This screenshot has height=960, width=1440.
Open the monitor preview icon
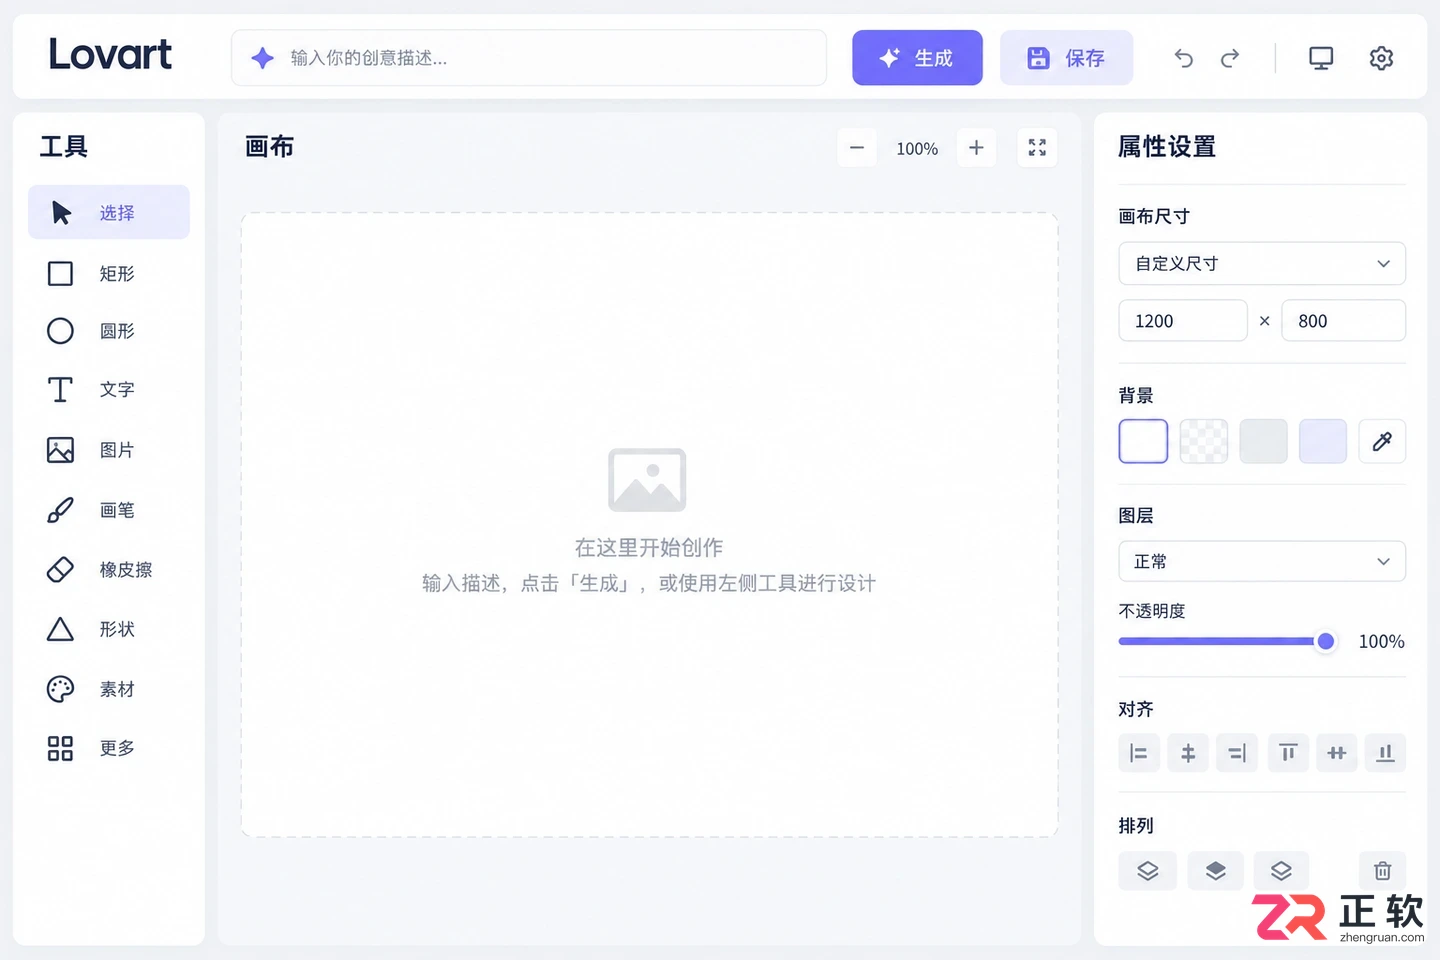1321,58
